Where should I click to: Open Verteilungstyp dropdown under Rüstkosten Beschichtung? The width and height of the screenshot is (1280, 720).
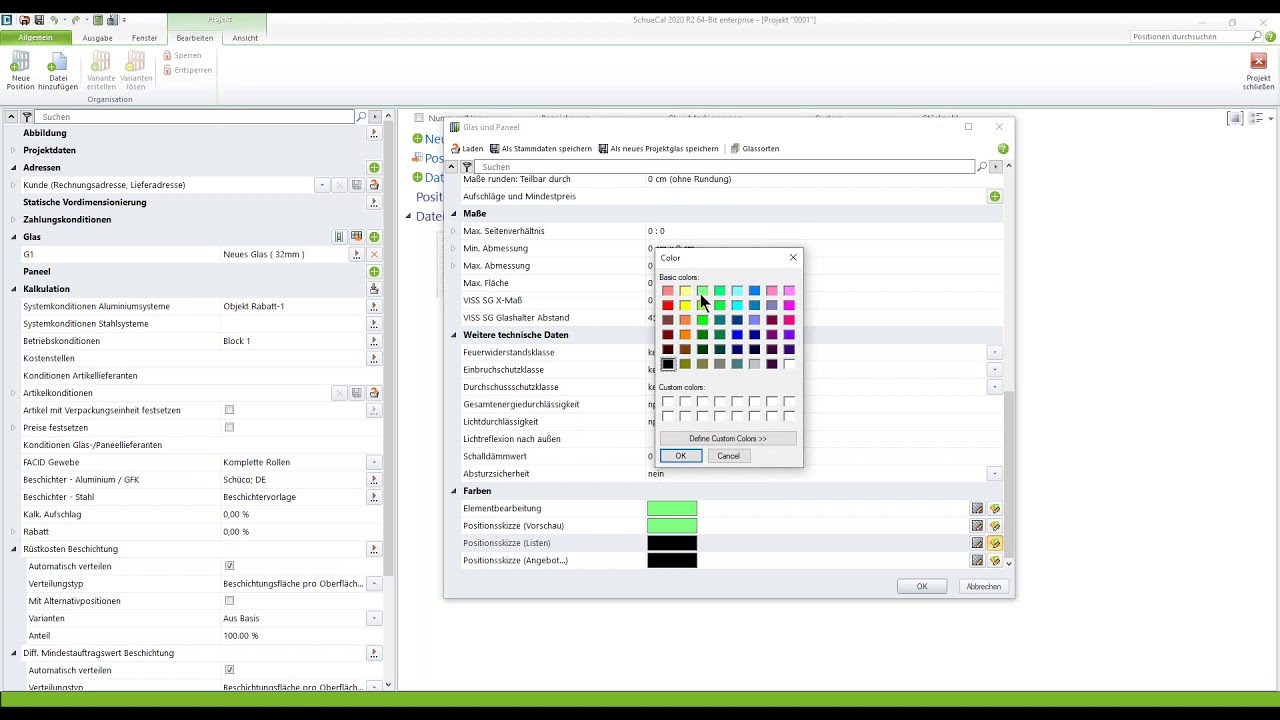pyautogui.click(x=374, y=584)
